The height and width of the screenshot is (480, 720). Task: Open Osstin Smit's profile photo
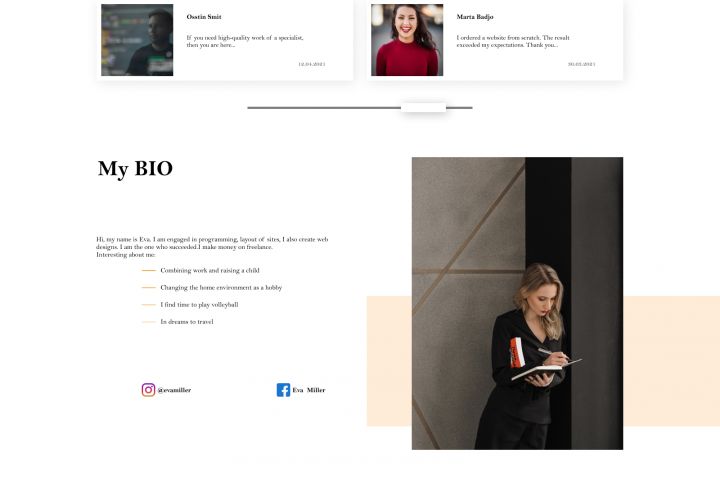[x=137, y=40]
